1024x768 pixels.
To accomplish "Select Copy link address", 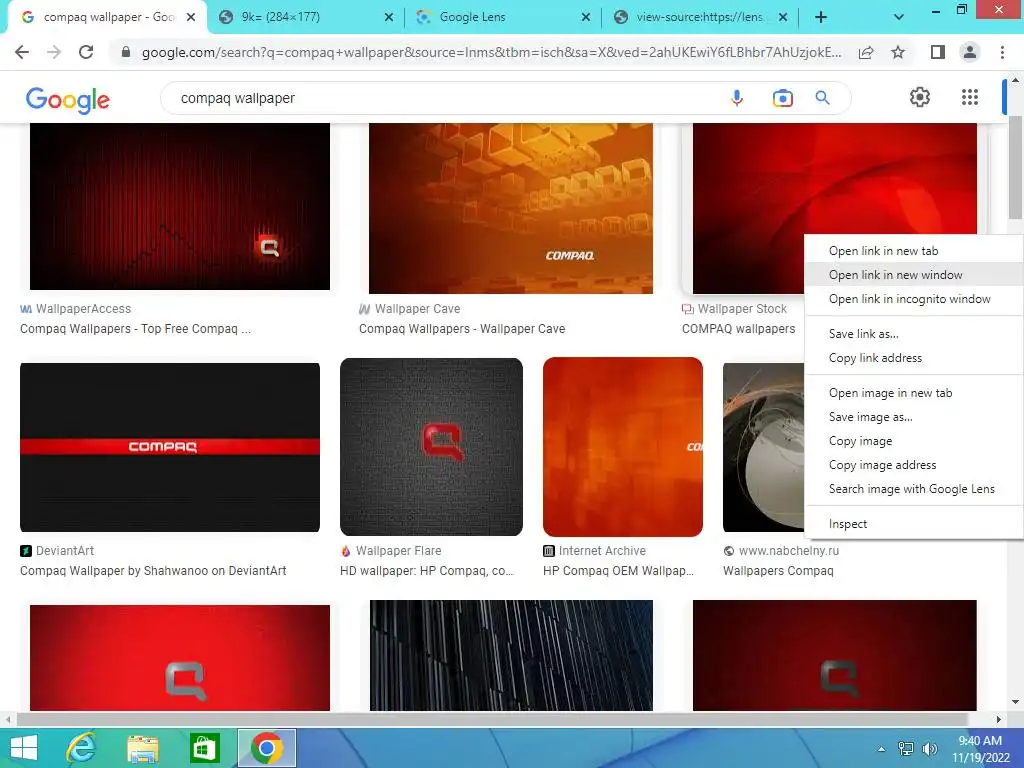I will pyautogui.click(x=914, y=358).
